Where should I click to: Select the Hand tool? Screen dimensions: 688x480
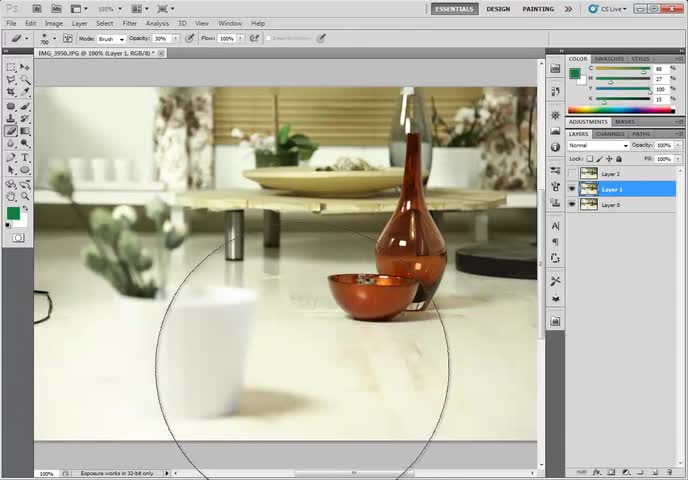[11, 197]
